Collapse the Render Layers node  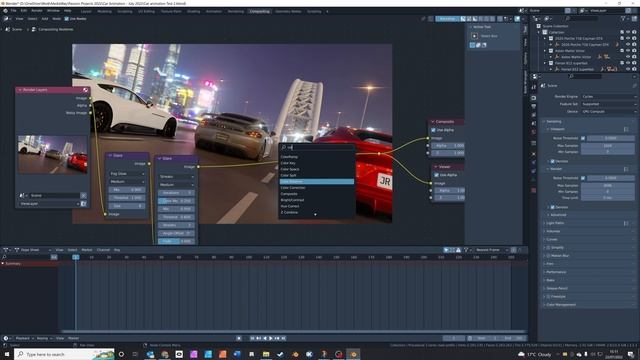pos(20,90)
